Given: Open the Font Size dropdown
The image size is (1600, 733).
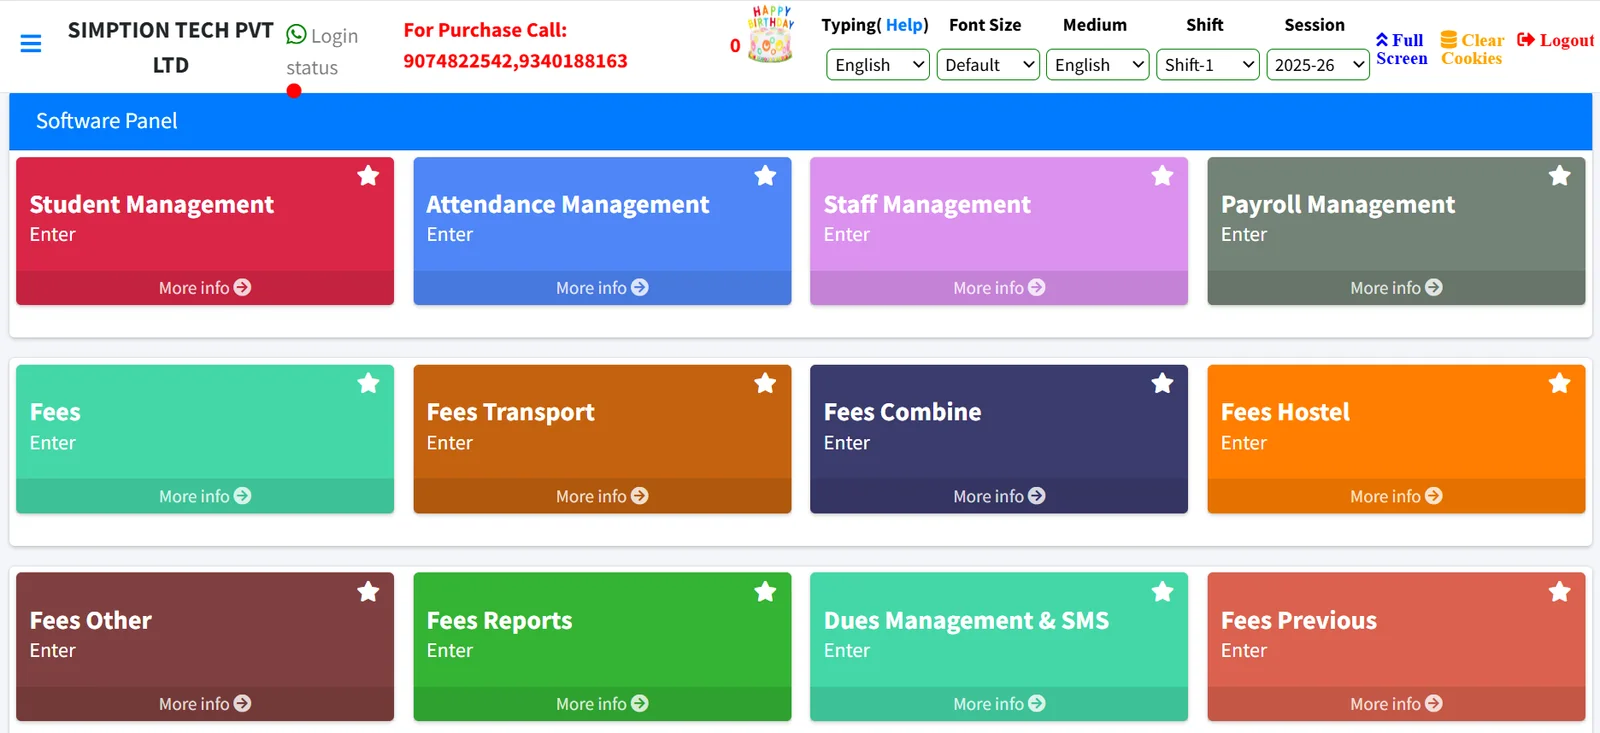Looking at the screenshot, I should [988, 65].
